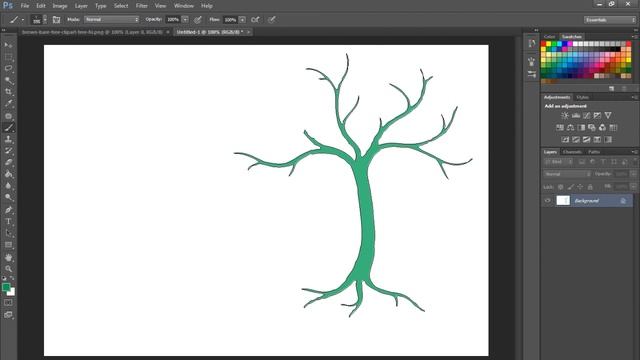
Task: Toggle the Brush panel button in options bar
Action: tap(56, 20)
